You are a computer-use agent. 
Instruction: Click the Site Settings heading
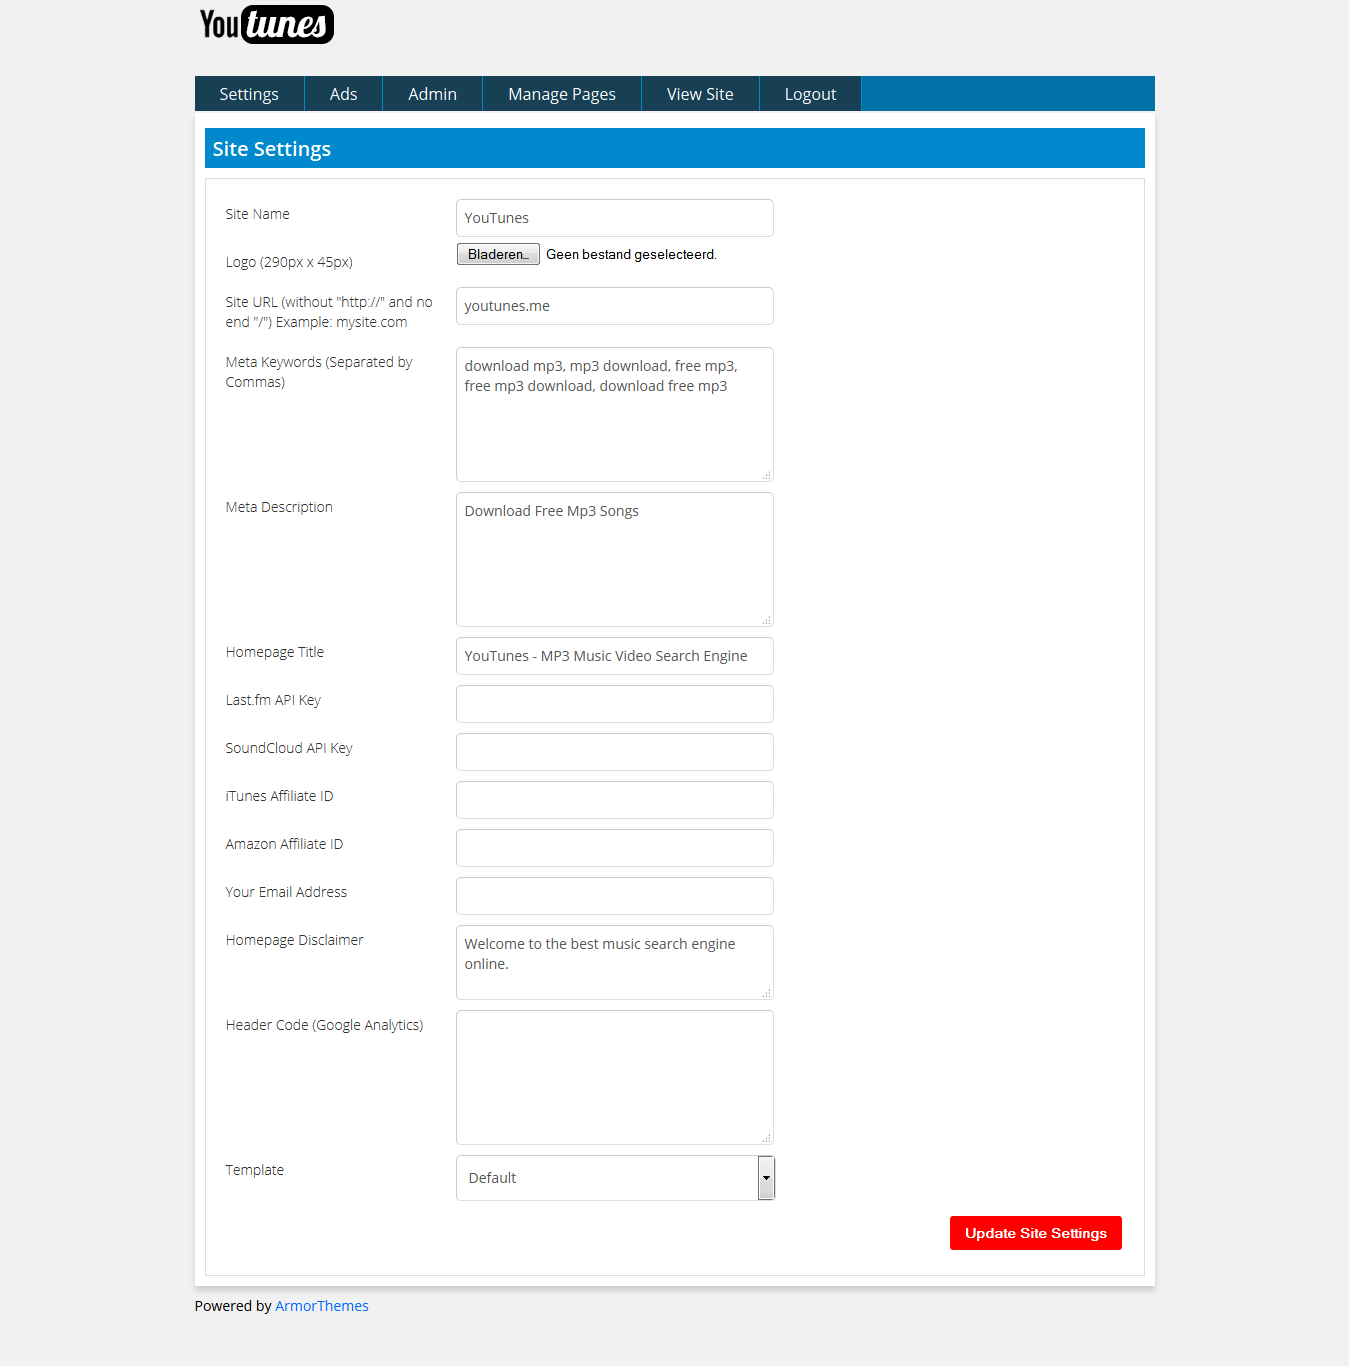coord(272,149)
